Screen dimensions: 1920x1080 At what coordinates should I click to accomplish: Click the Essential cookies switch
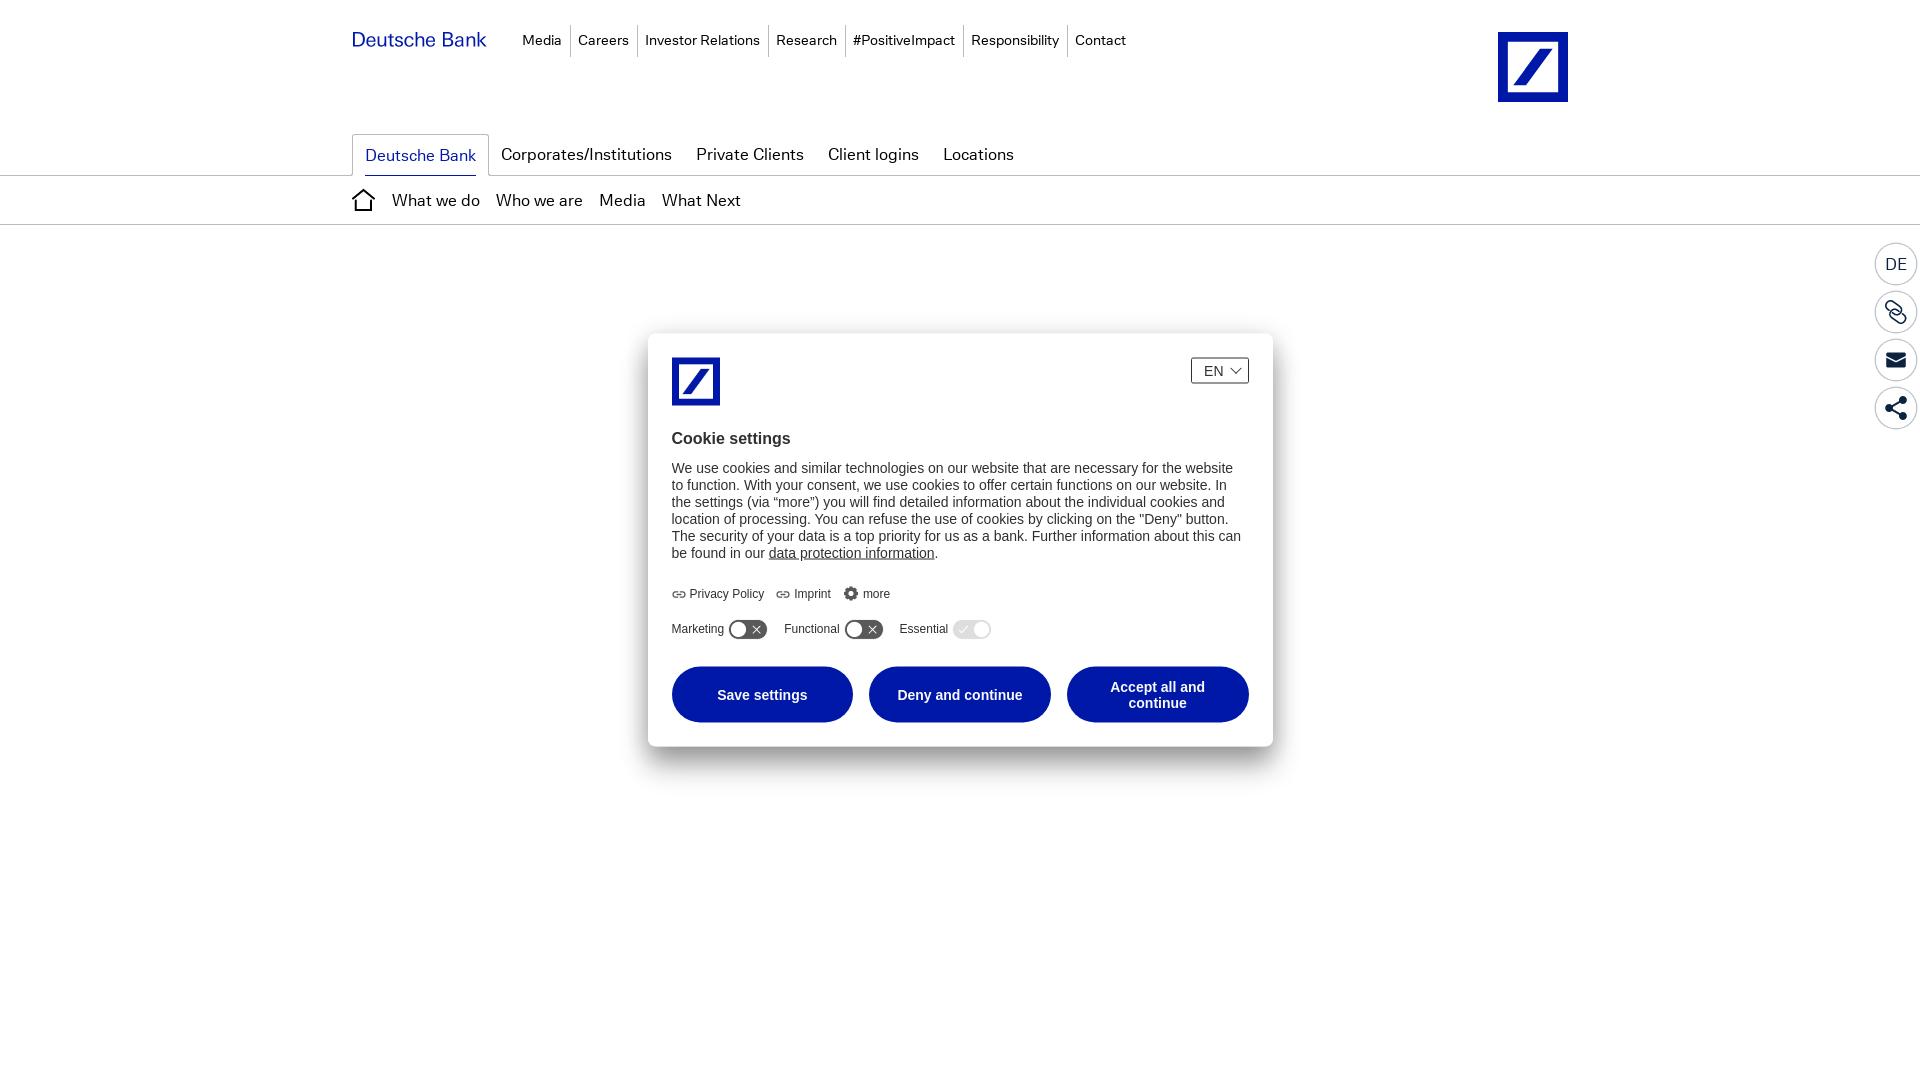click(971, 630)
